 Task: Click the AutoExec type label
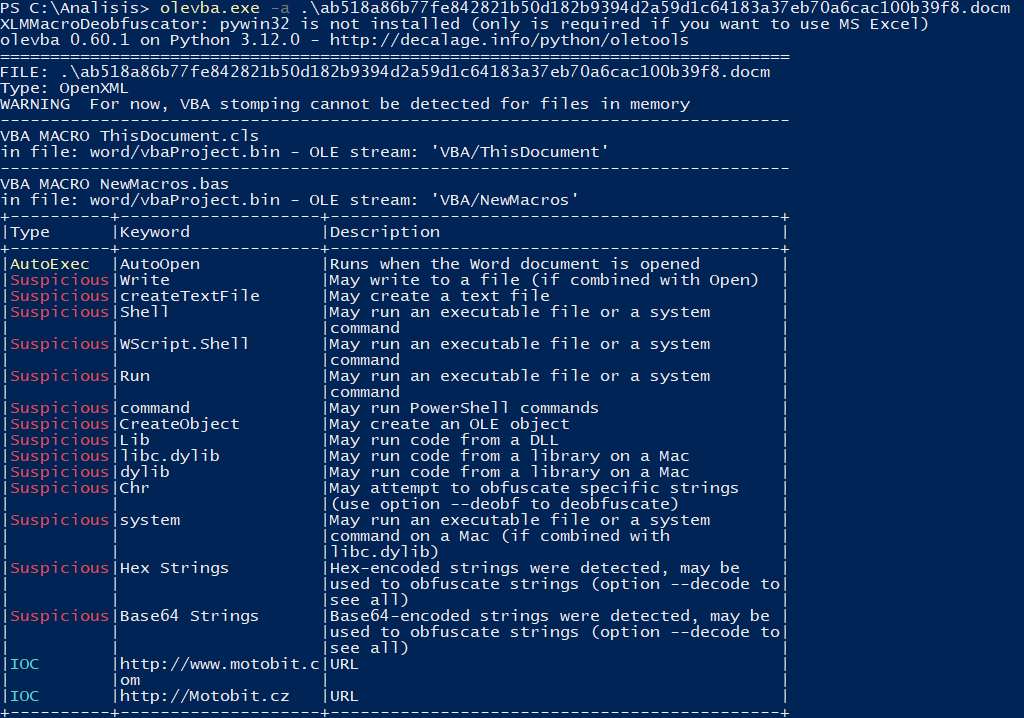50,264
